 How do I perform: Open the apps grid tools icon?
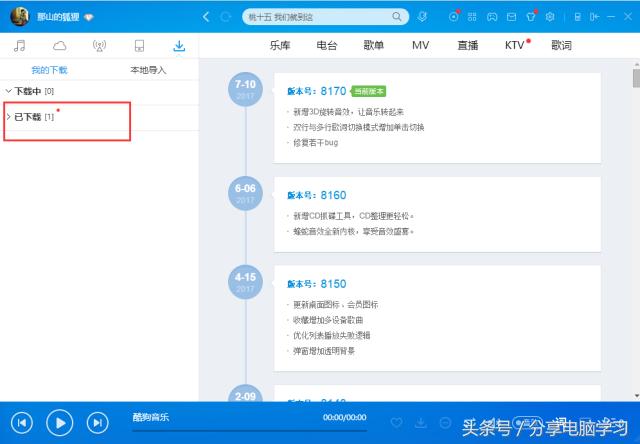[x=472, y=17]
